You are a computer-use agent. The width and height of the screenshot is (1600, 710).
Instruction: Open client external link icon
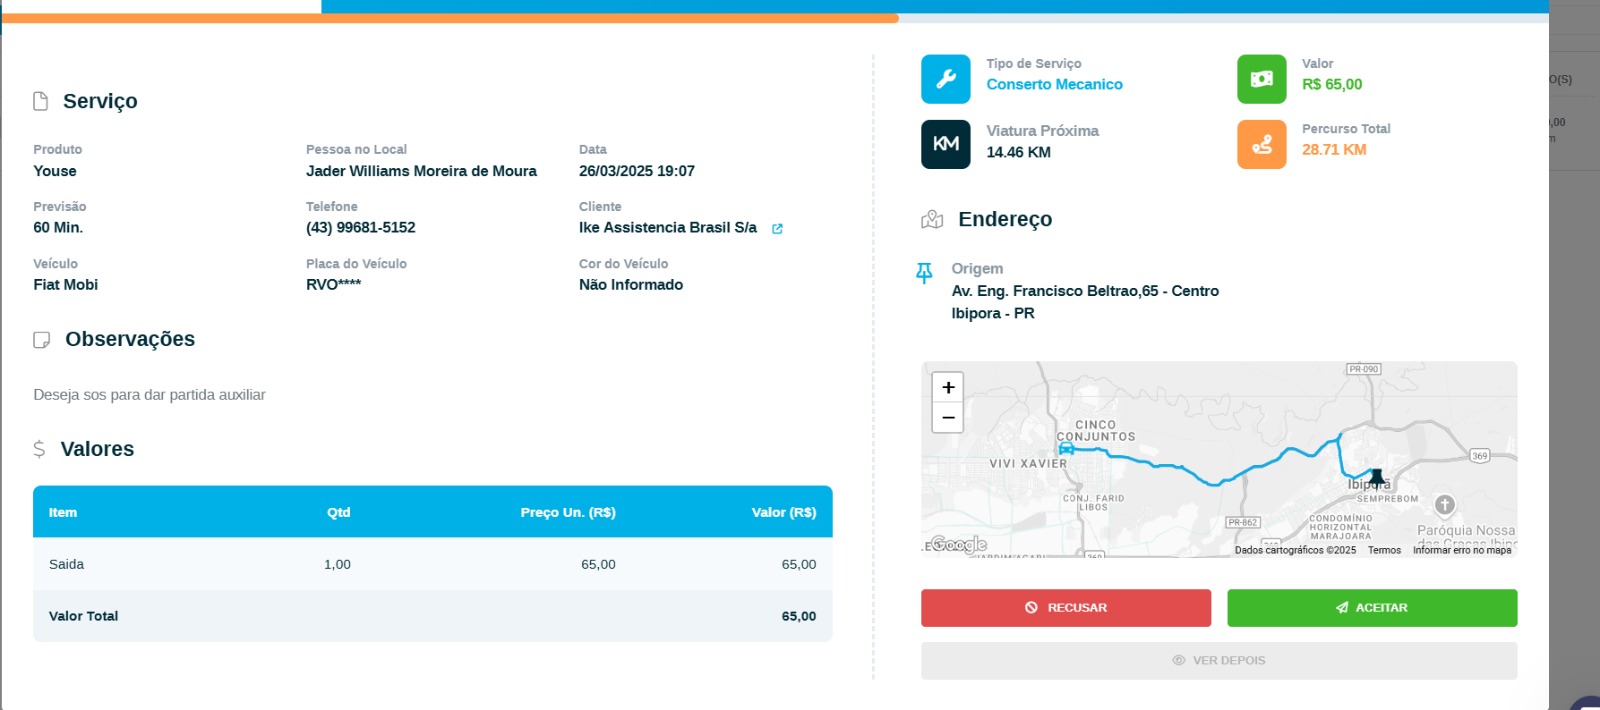pyautogui.click(x=777, y=229)
